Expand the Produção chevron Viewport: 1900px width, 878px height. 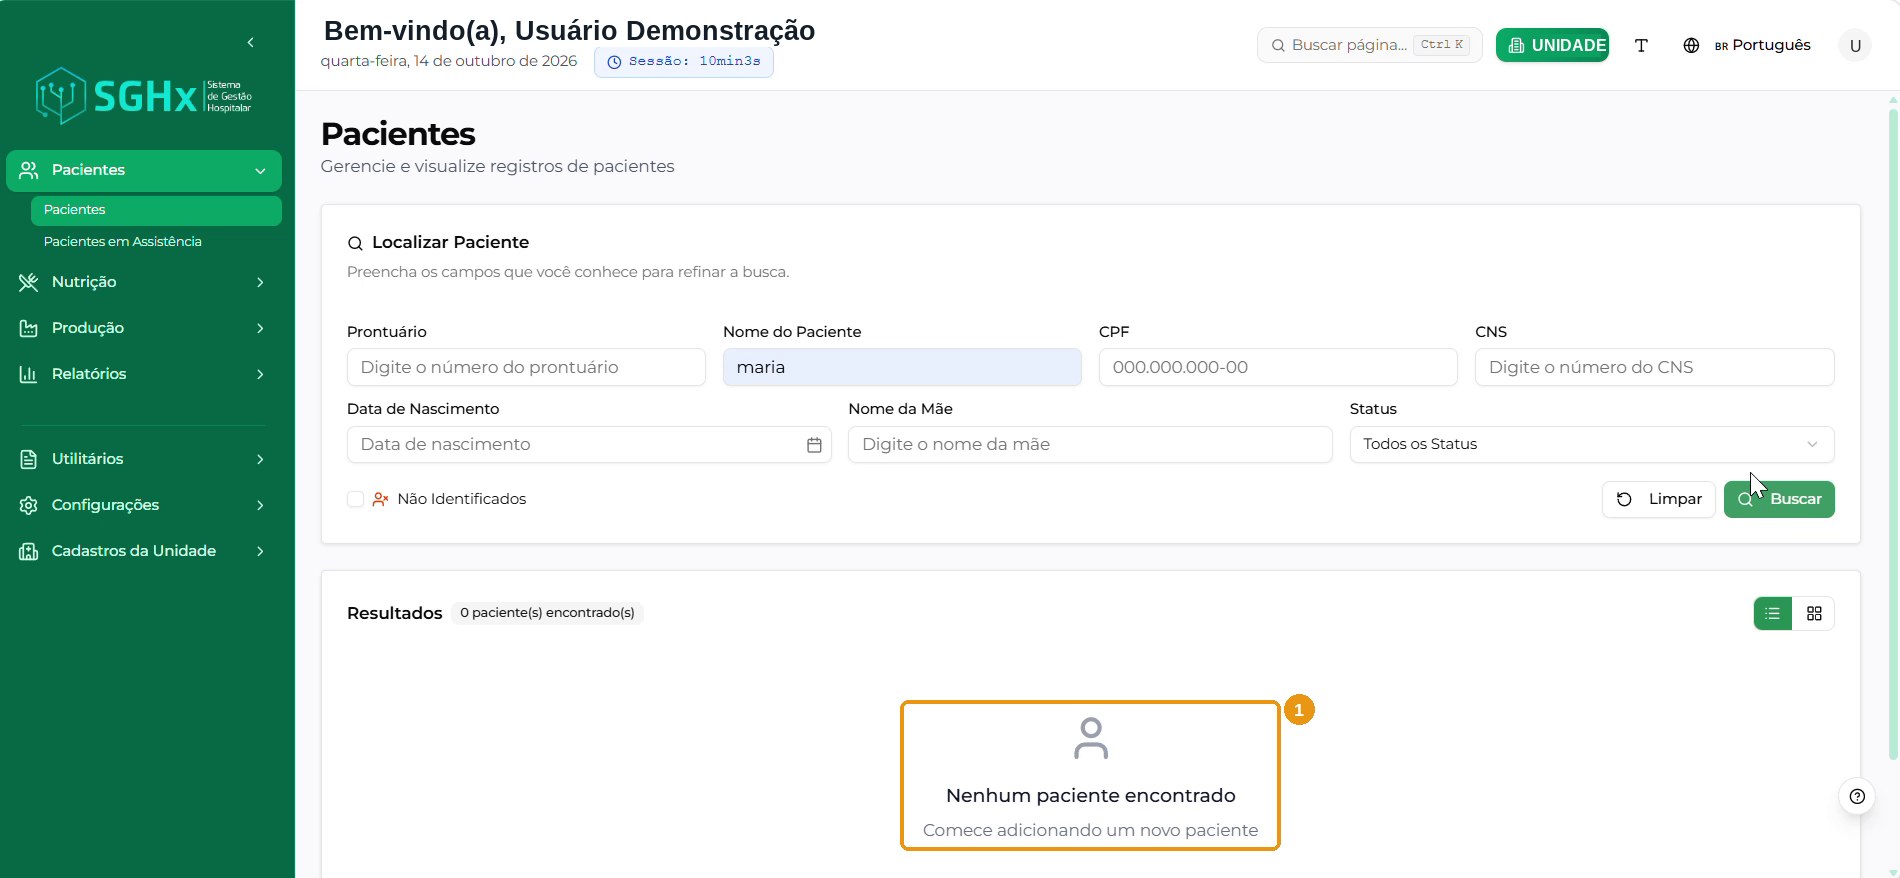(x=260, y=328)
